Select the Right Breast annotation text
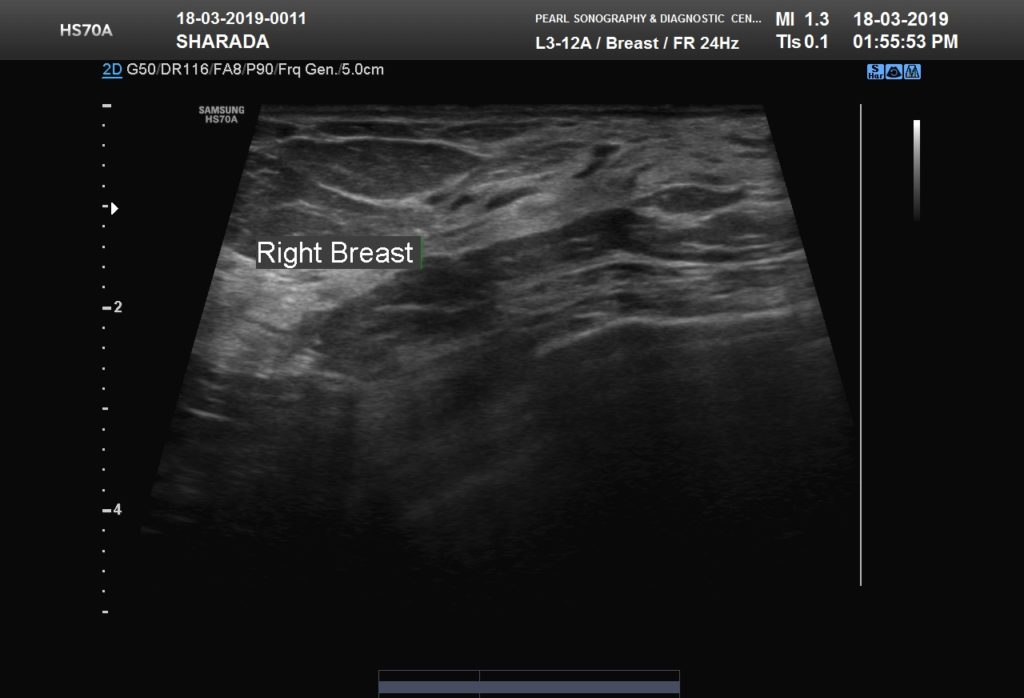 tap(335, 253)
